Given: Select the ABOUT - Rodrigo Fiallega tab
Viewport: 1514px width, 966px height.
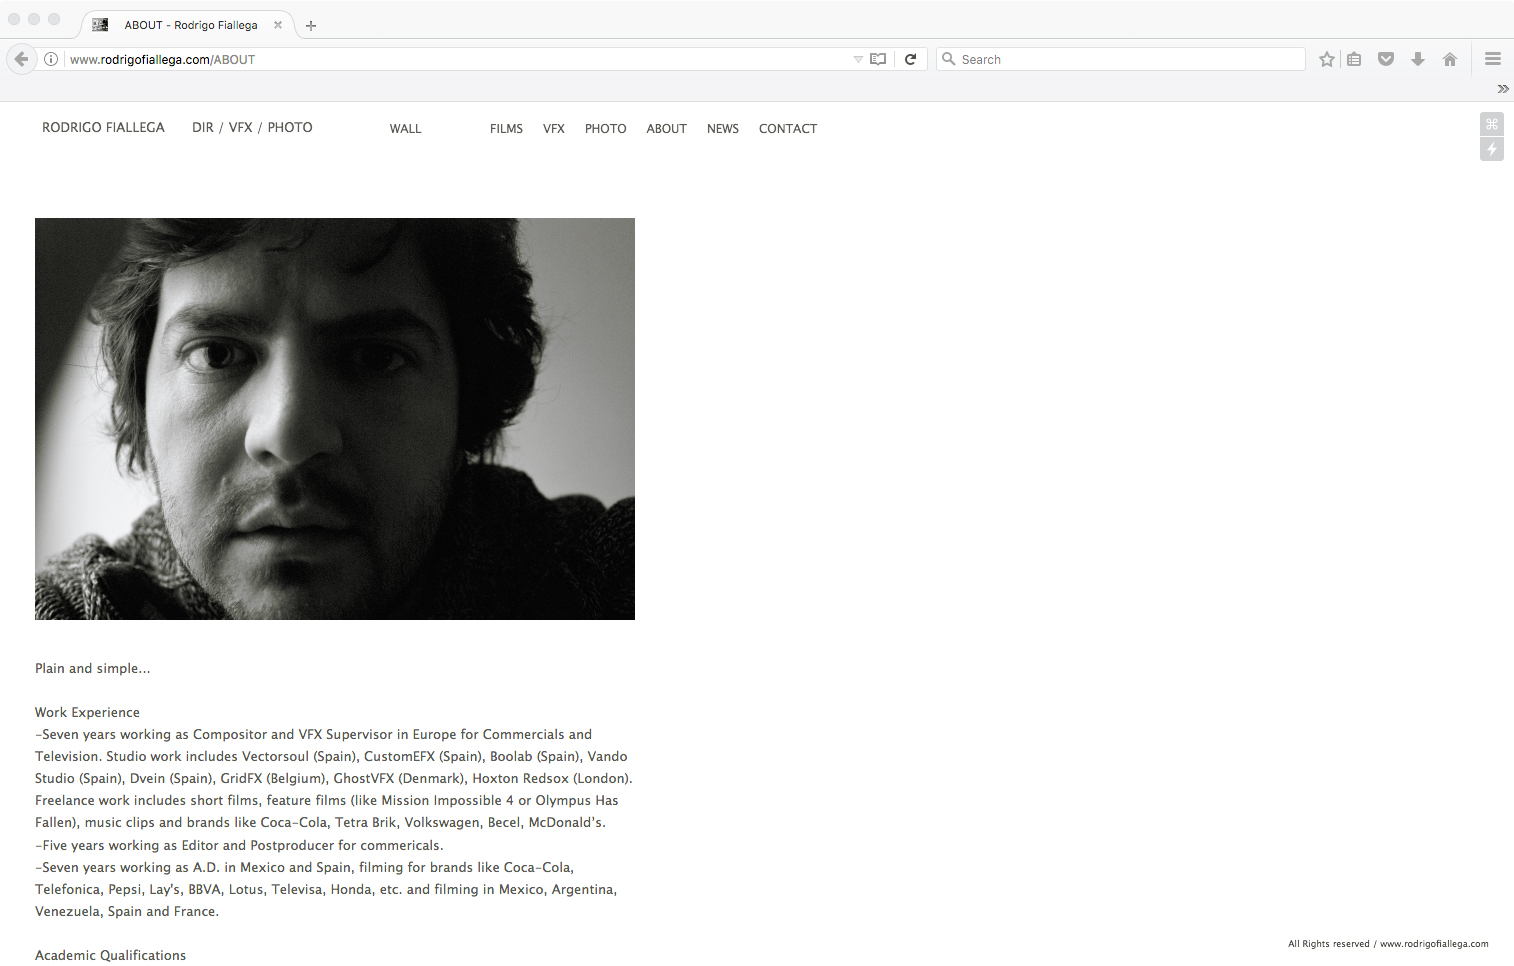Looking at the screenshot, I should tap(187, 25).
